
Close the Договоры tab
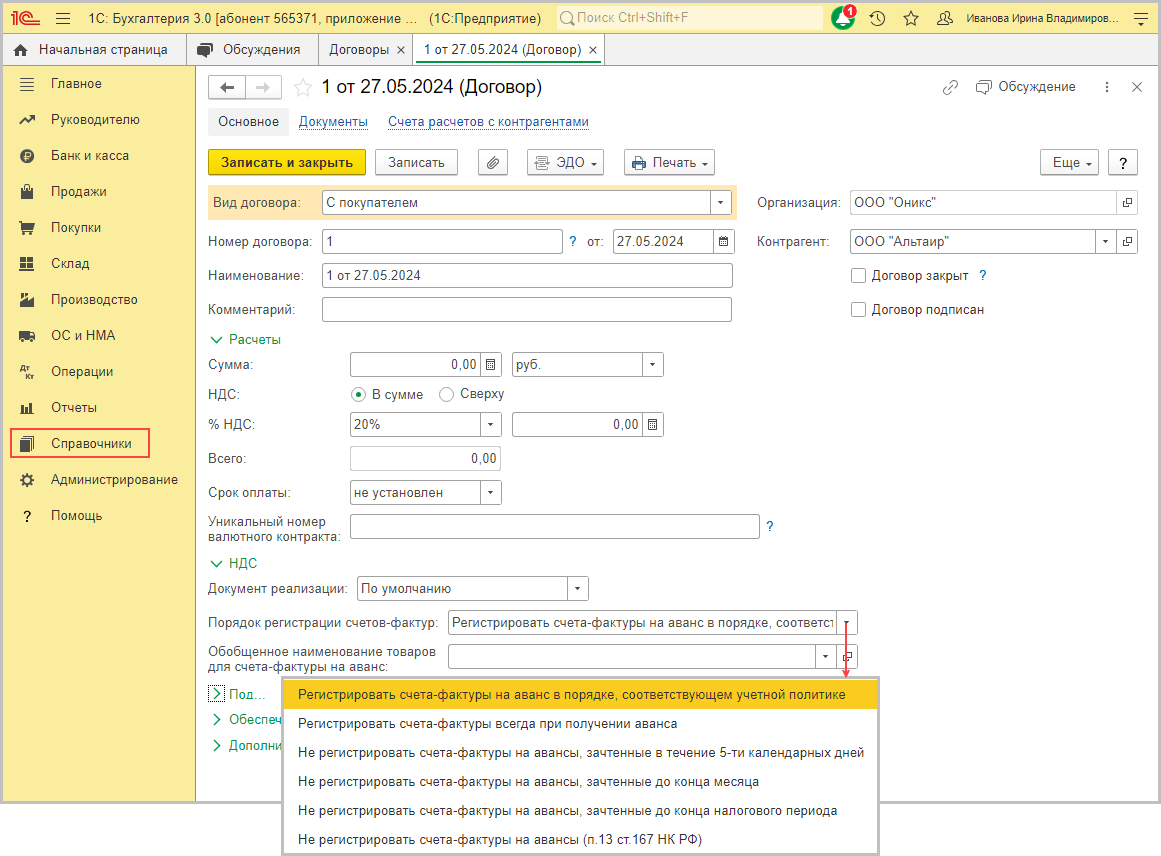tap(401, 50)
